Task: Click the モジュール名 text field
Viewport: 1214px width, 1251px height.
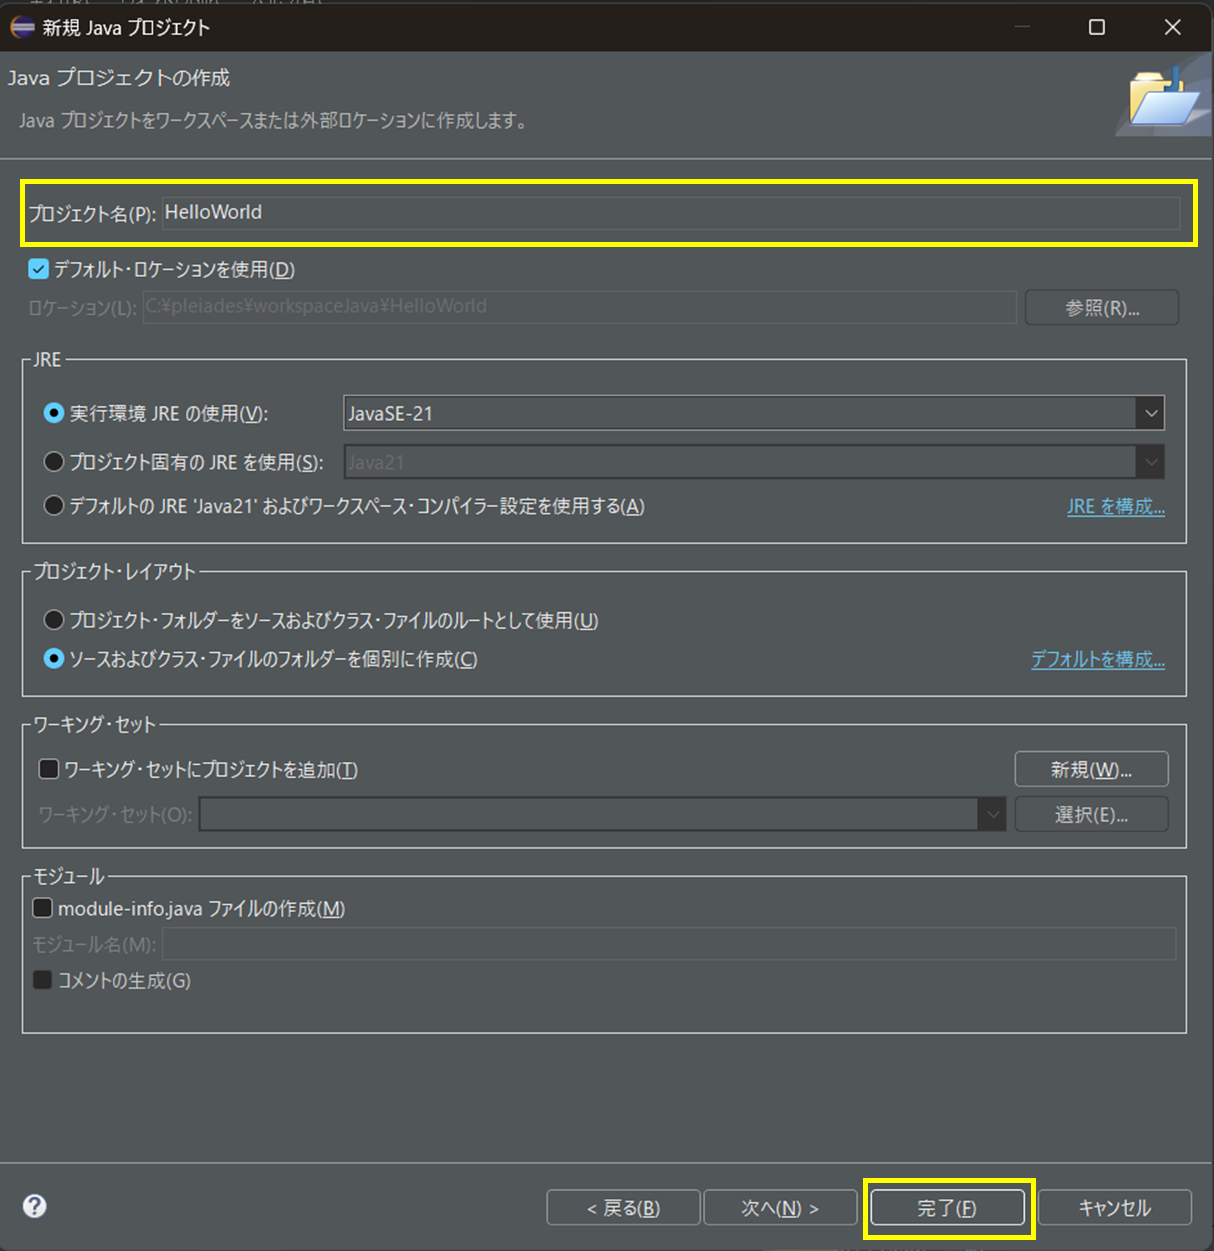Action: coord(669,943)
